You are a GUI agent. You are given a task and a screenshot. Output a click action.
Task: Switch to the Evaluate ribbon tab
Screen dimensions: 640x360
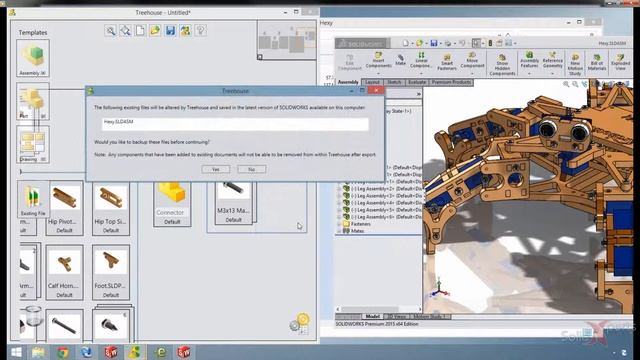[417, 82]
